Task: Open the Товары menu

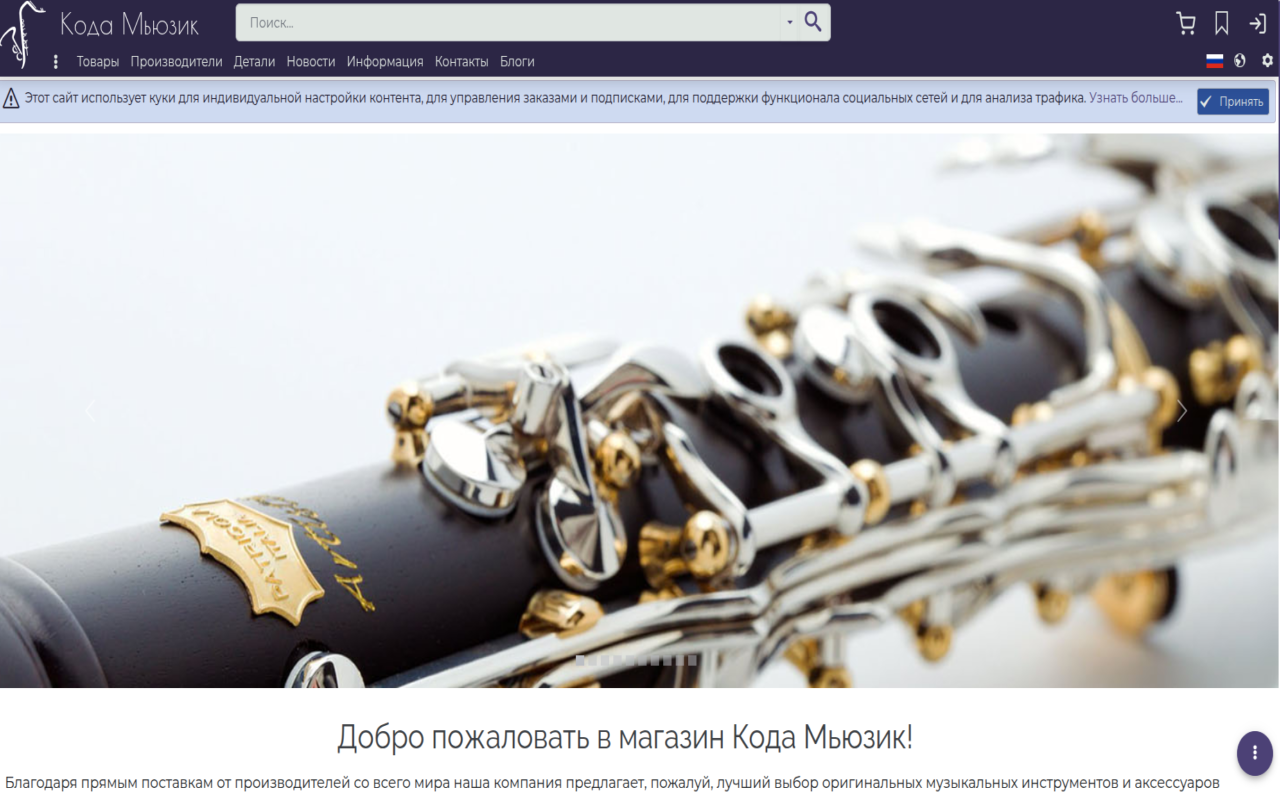Action: (98, 61)
